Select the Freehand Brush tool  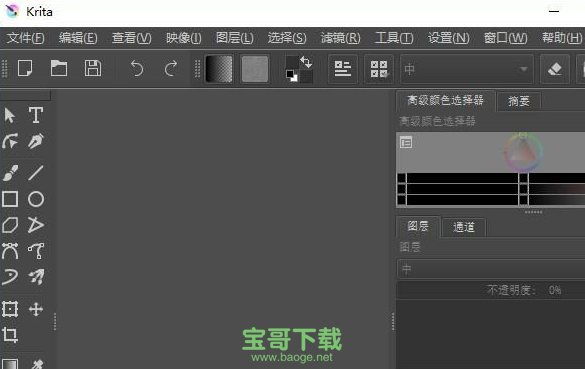point(10,173)
